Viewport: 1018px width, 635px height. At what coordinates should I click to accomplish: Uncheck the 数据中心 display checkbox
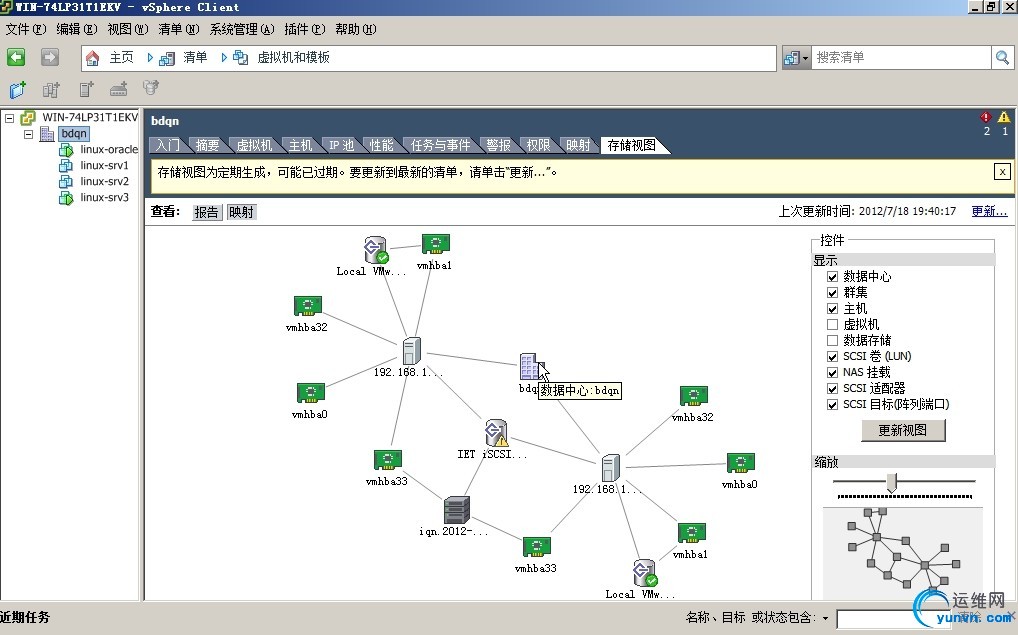coord(832,277)
